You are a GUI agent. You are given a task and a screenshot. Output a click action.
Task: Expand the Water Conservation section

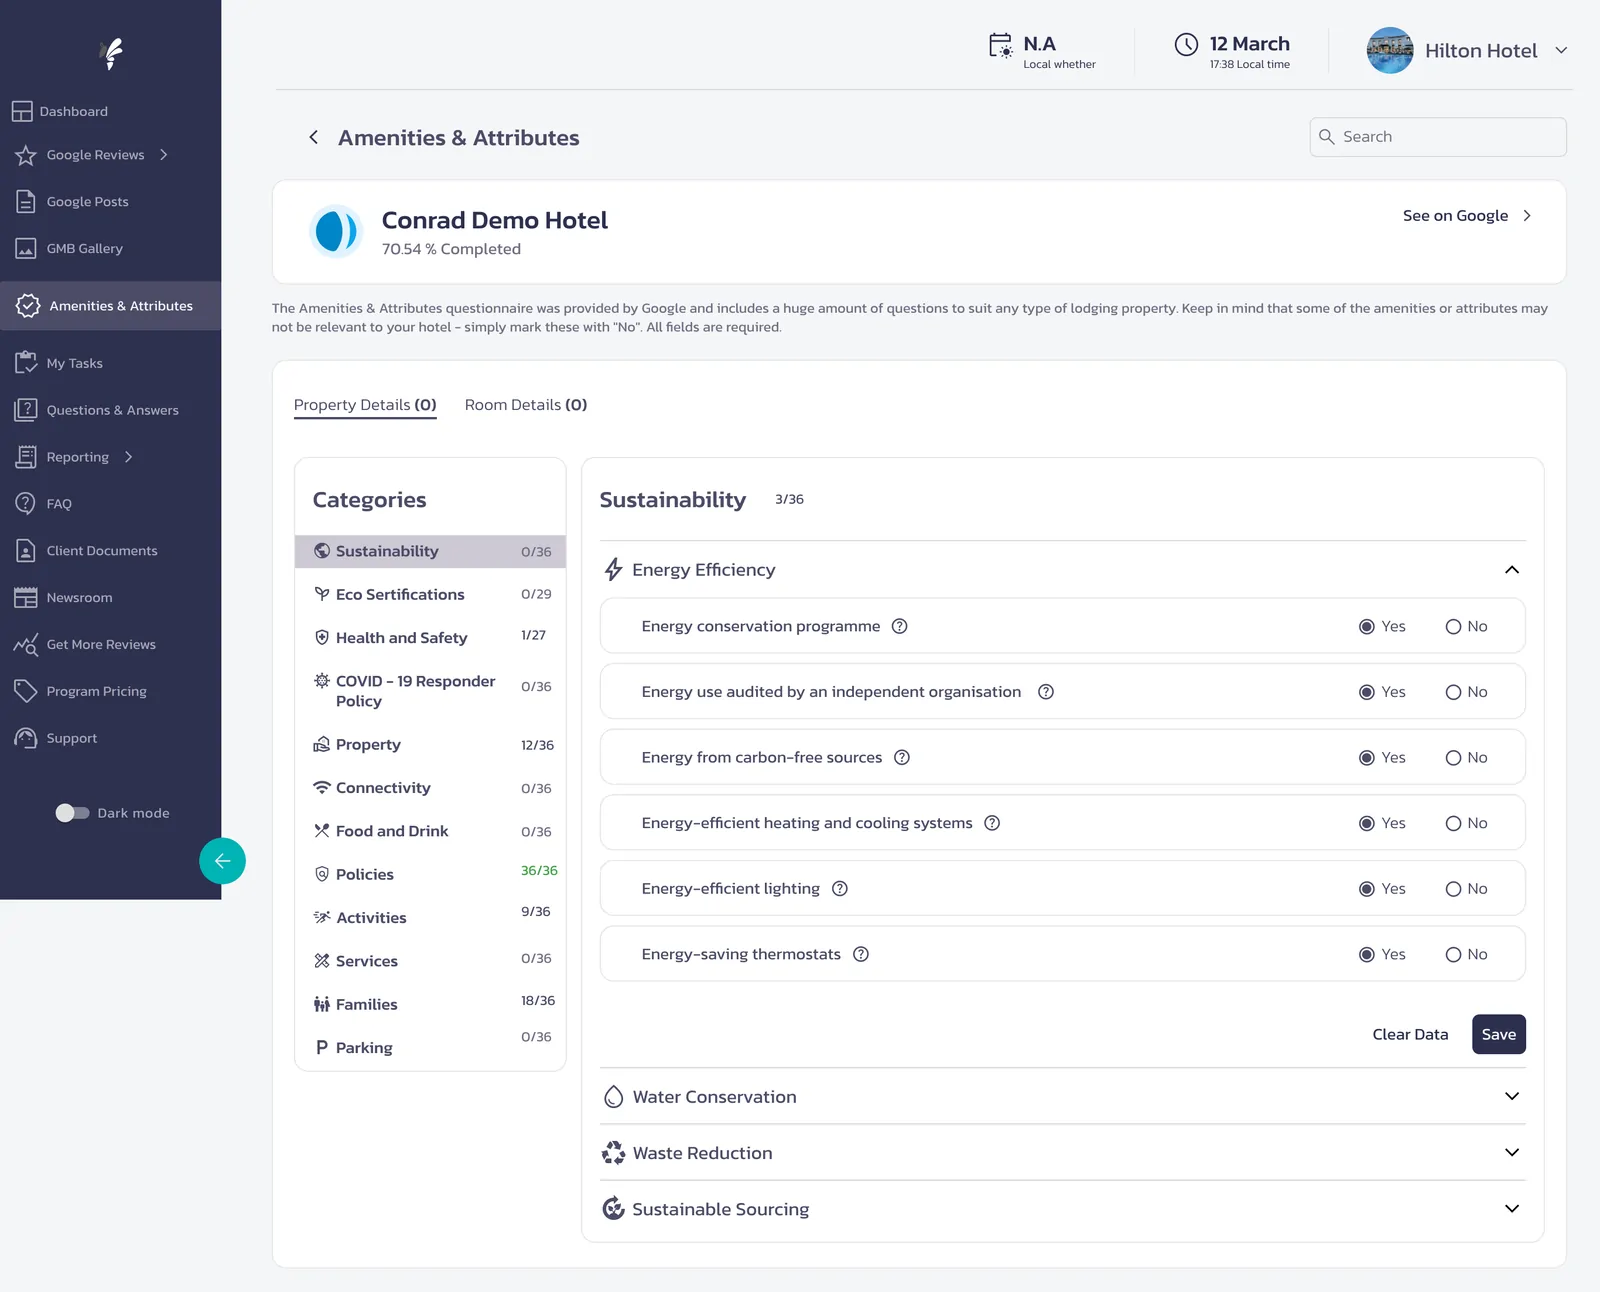(x=1512, y=1096)
